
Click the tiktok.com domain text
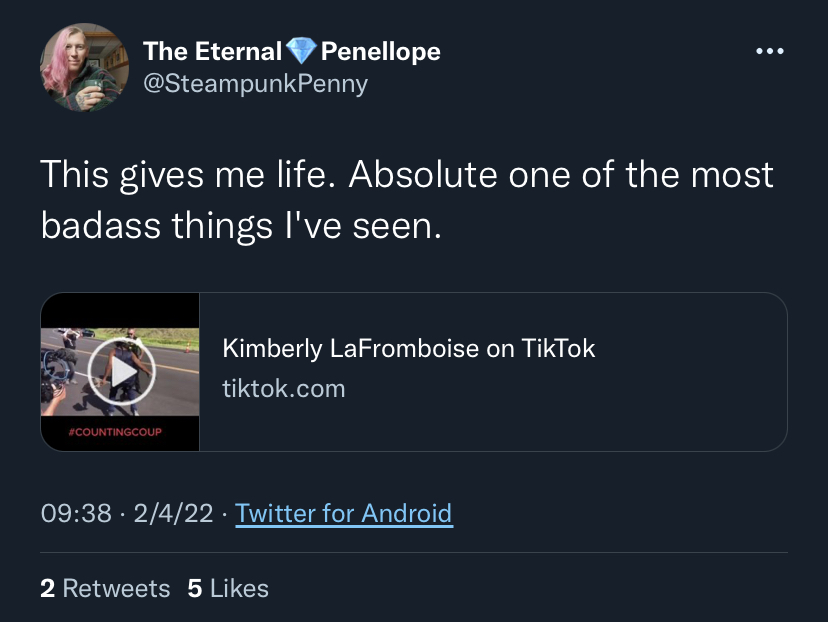[284, 389]
